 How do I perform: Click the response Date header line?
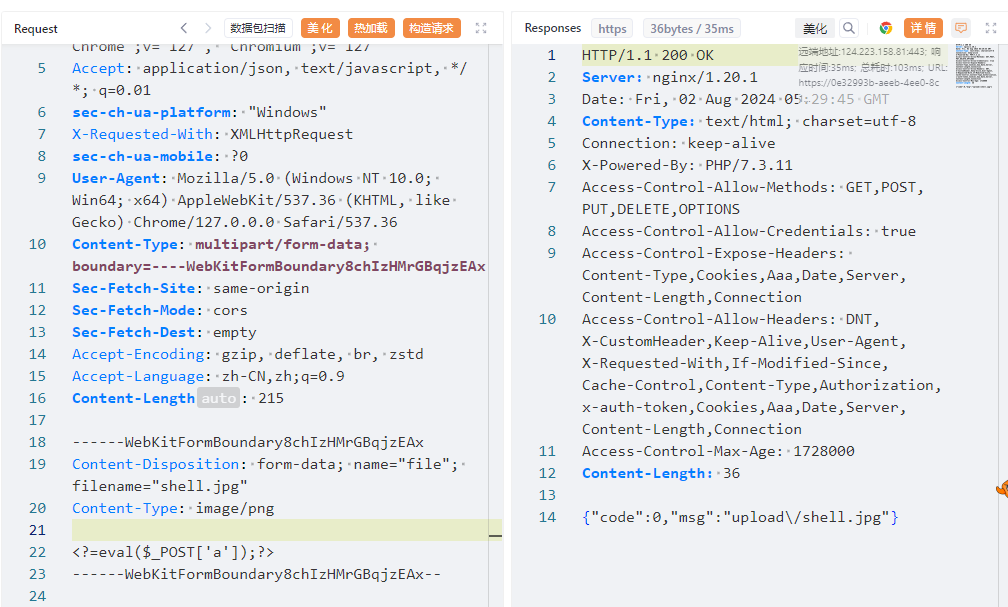[x=735, y=99]
